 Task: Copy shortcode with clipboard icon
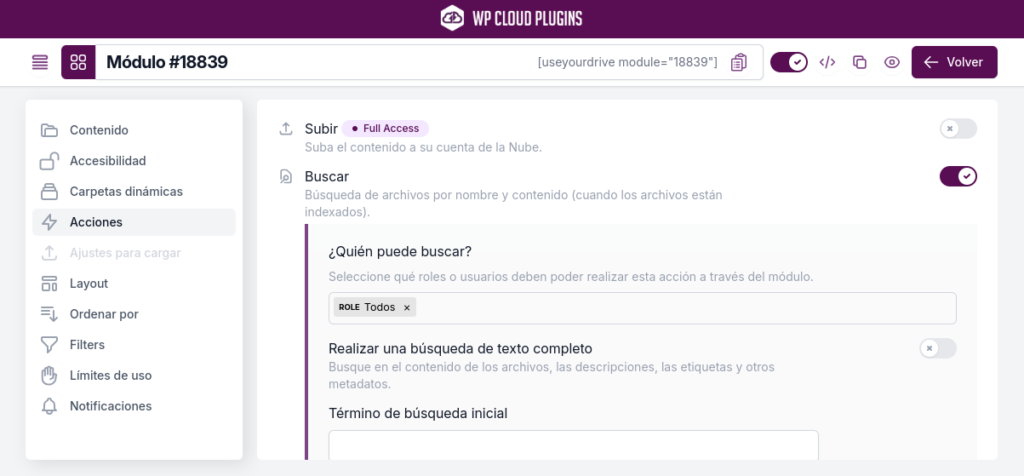[x=739, y=63]
